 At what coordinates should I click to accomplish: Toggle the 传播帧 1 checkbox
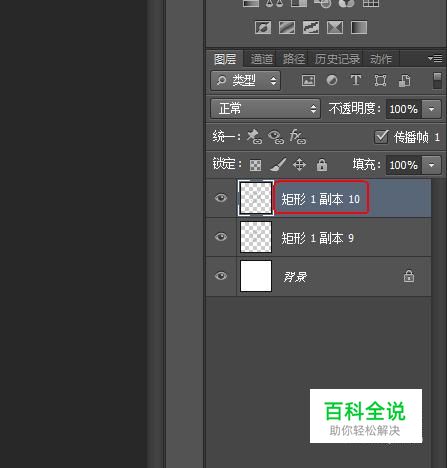[x=381, y=137]
